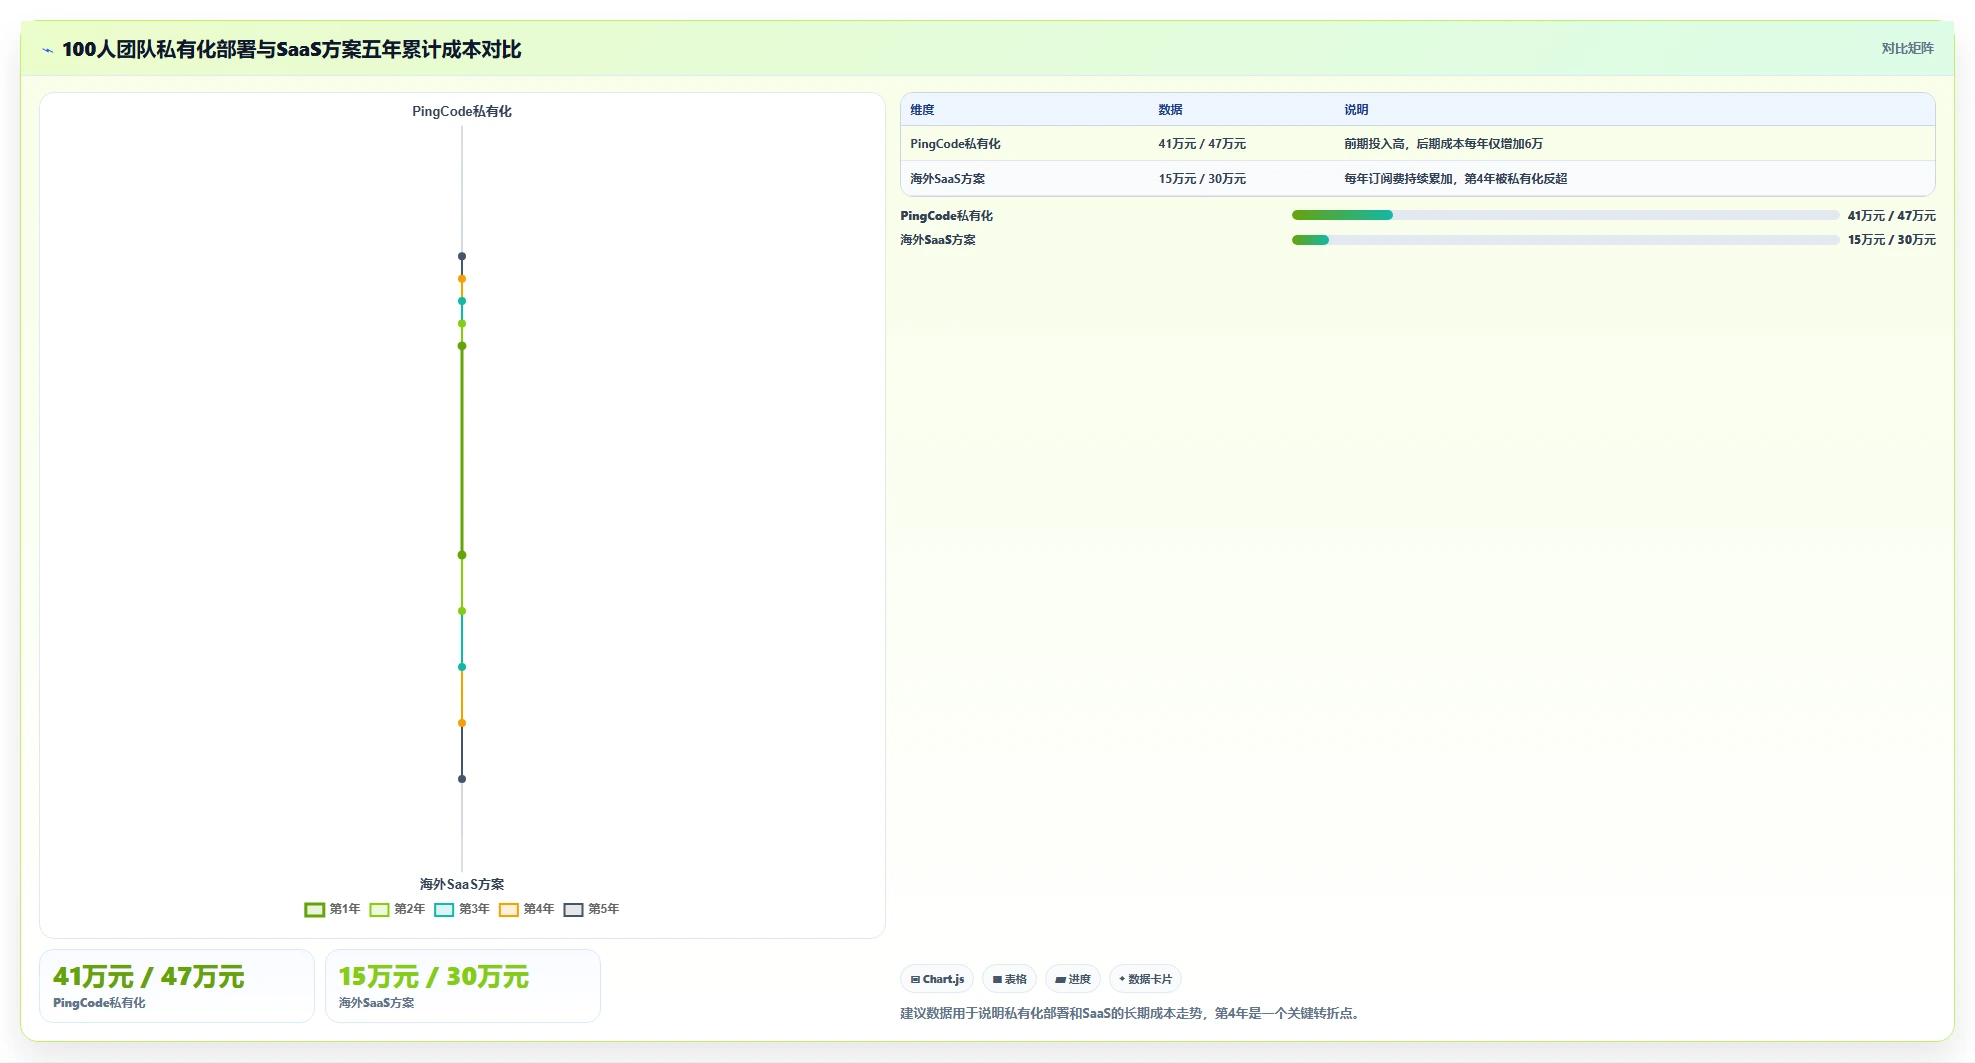
Task: Click the 海外SaaS方案 axis label below the chart
Action: coord(462,884)
